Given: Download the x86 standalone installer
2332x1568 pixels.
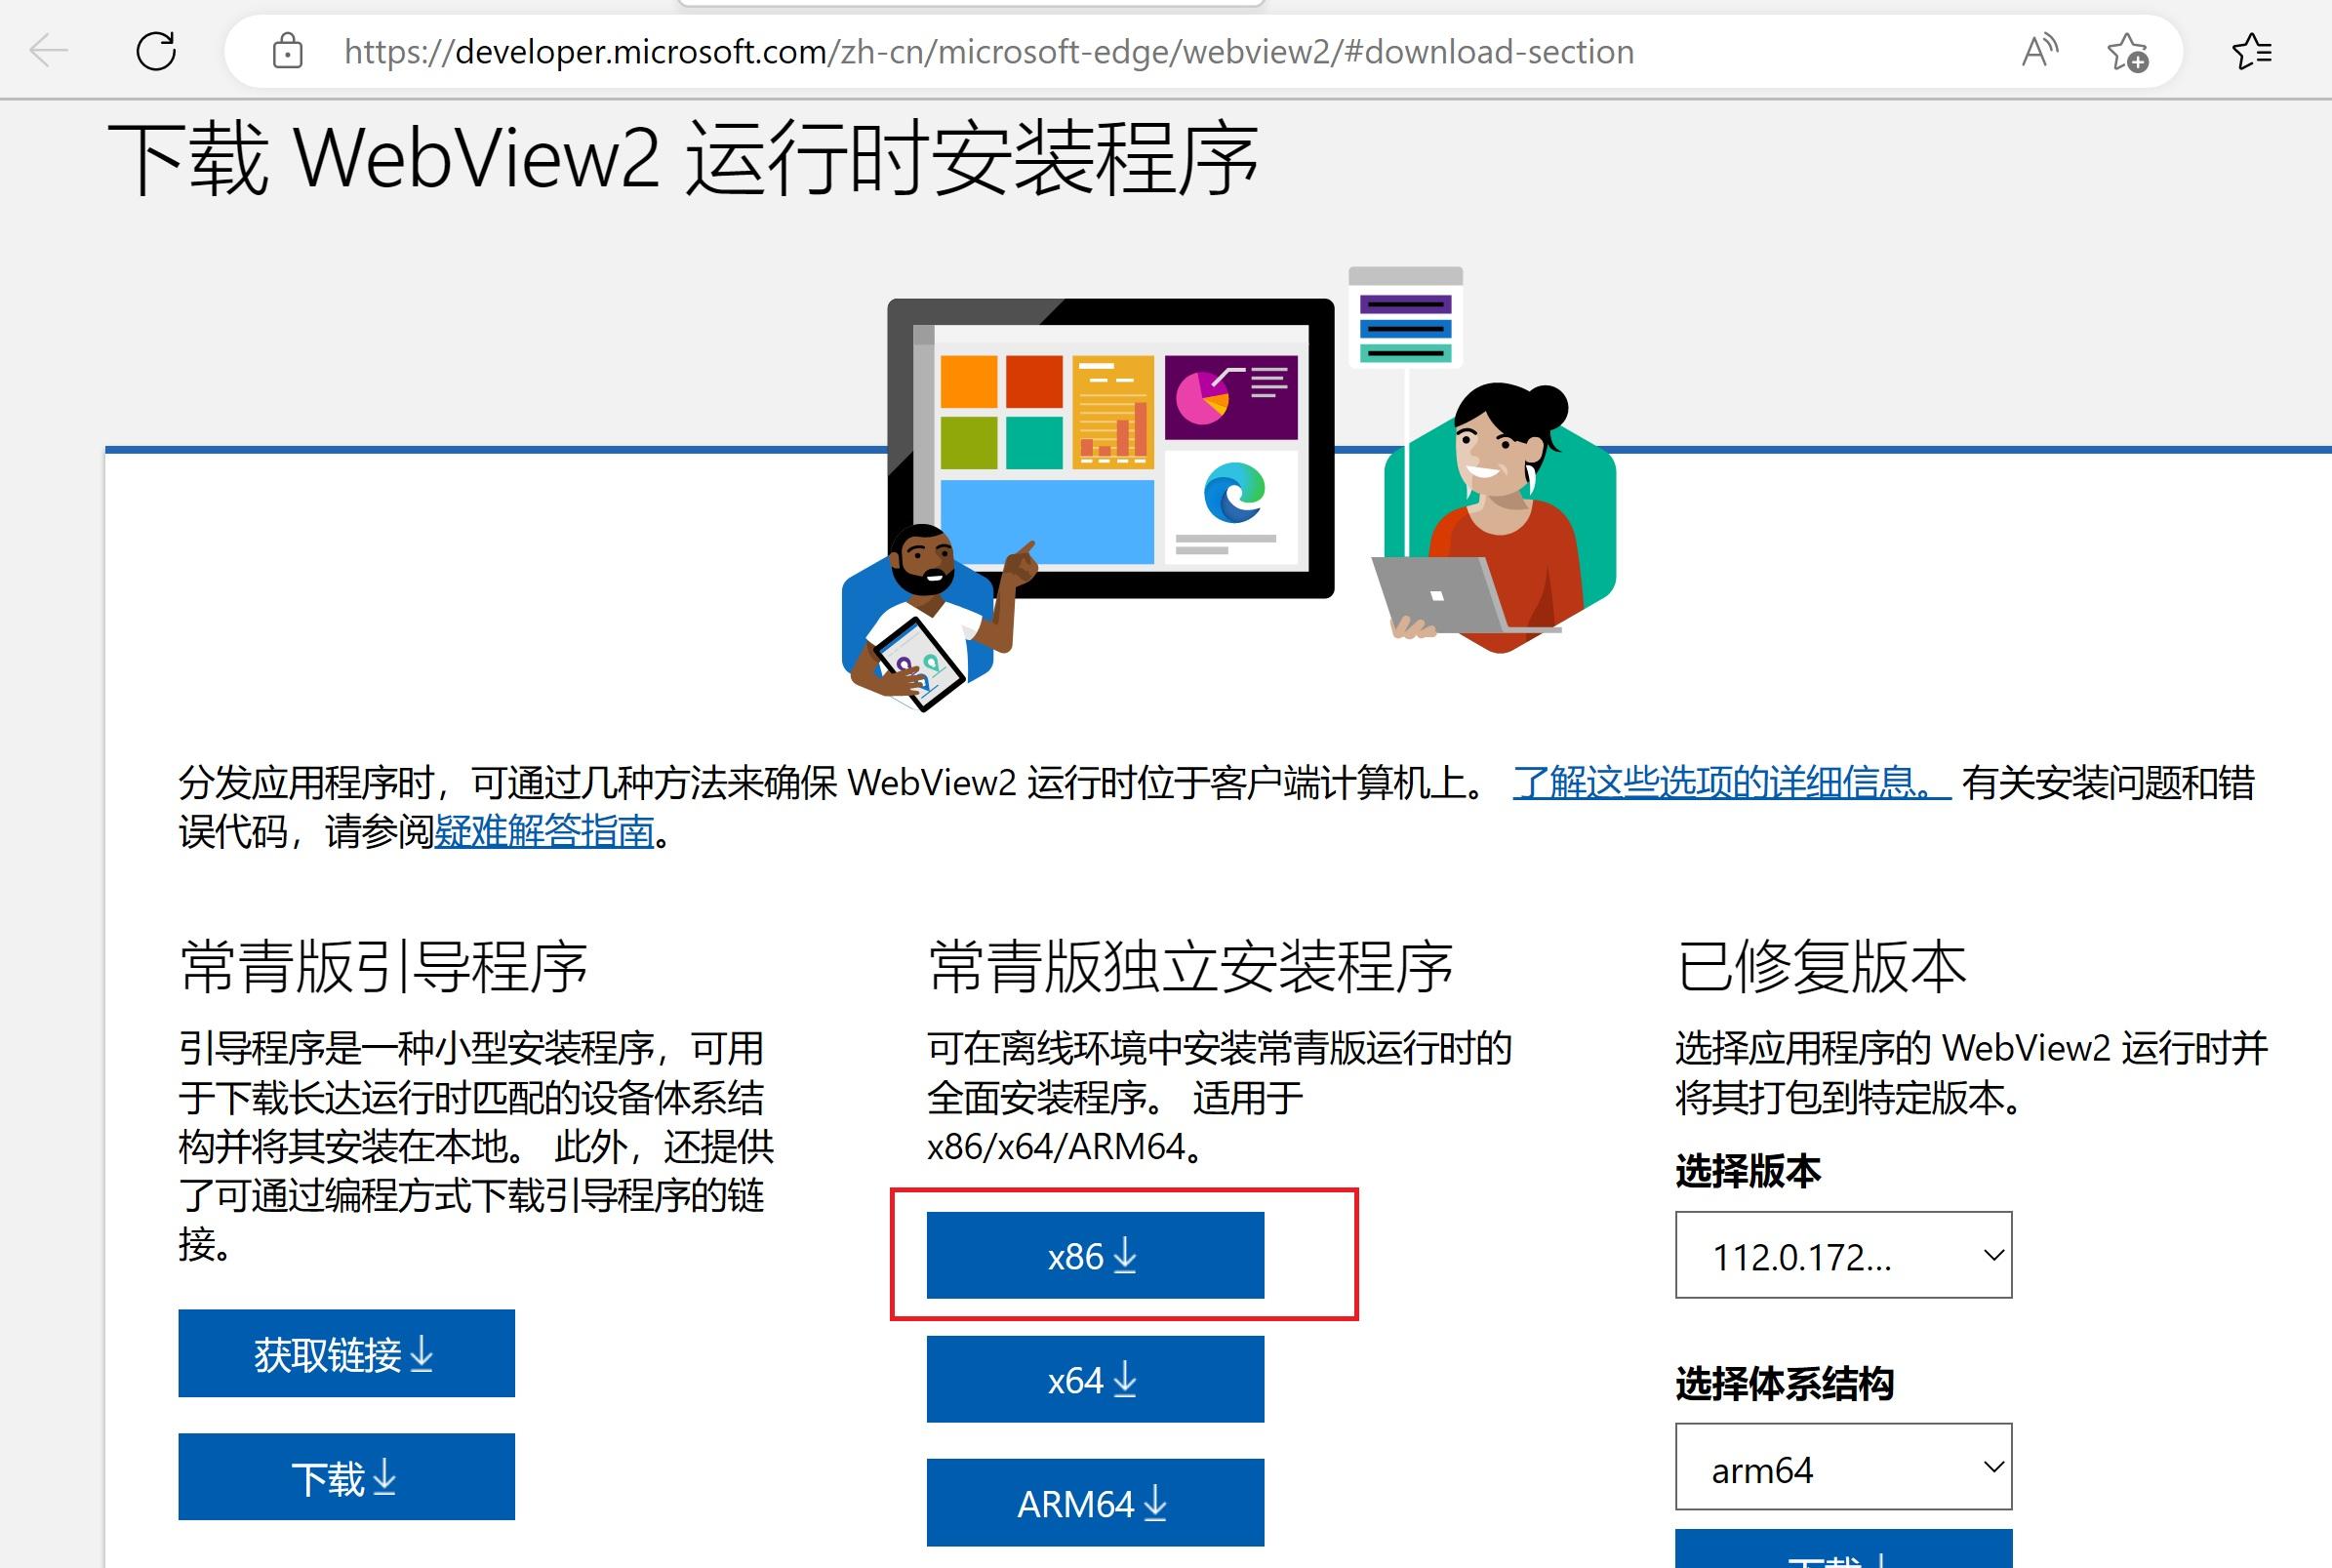Looking at the screenshot, I should click(x=1095, y=1255).
